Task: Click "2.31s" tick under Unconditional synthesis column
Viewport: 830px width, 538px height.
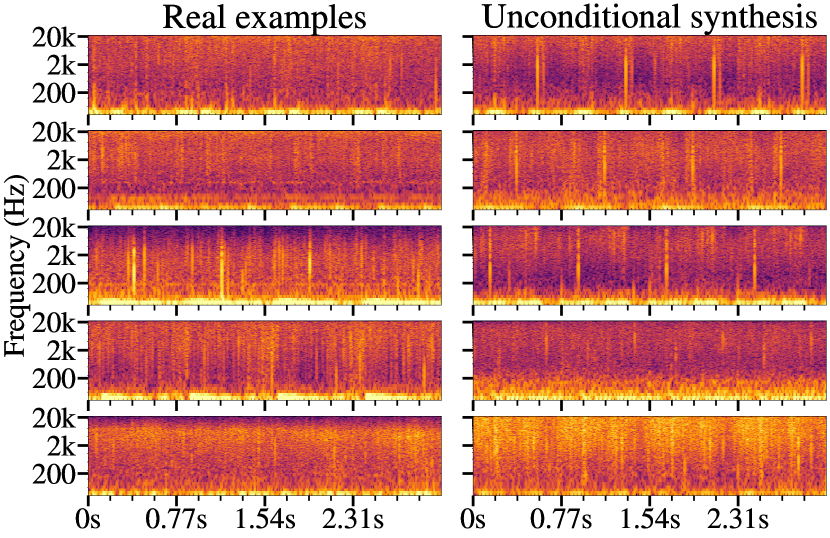Action: (x=737, y=519)
